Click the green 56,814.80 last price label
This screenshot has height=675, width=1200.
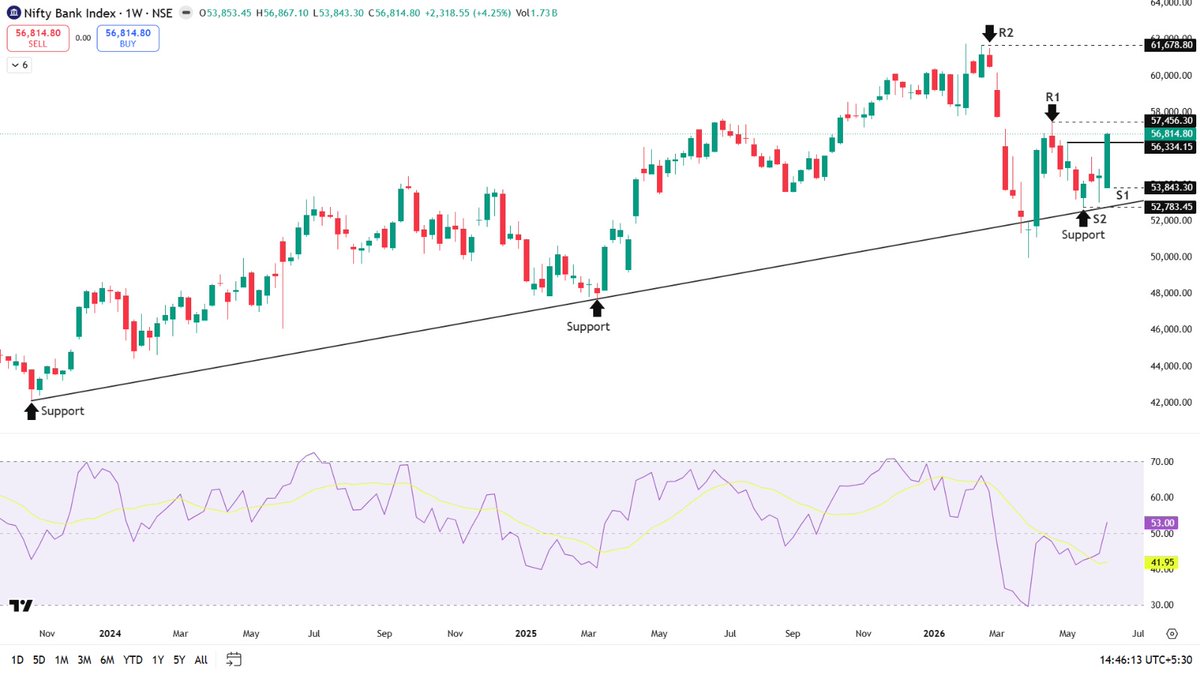tap(1172, 133)
